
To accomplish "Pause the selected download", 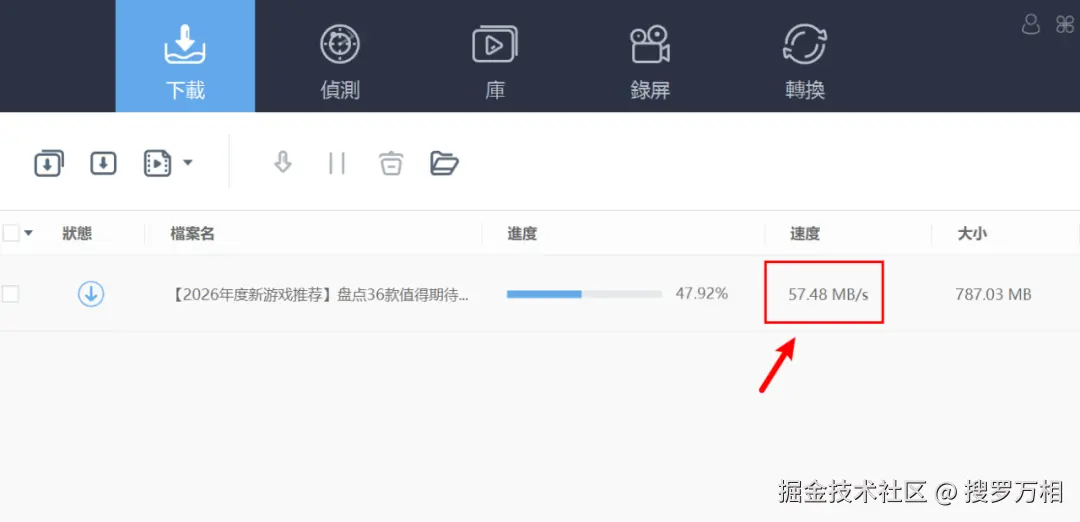I will tap(337, 163).
